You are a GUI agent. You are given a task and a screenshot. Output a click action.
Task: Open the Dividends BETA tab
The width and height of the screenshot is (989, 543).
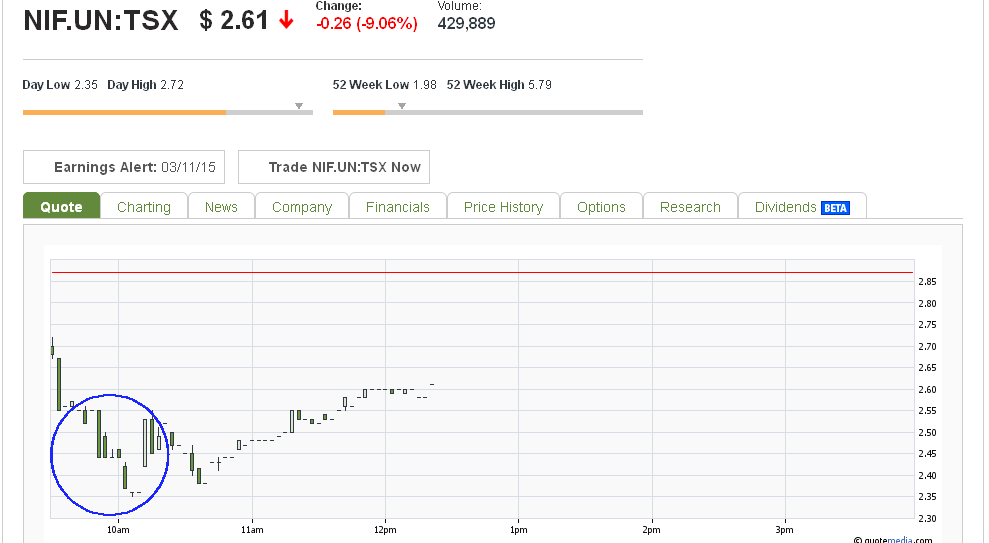pos(802,206)
